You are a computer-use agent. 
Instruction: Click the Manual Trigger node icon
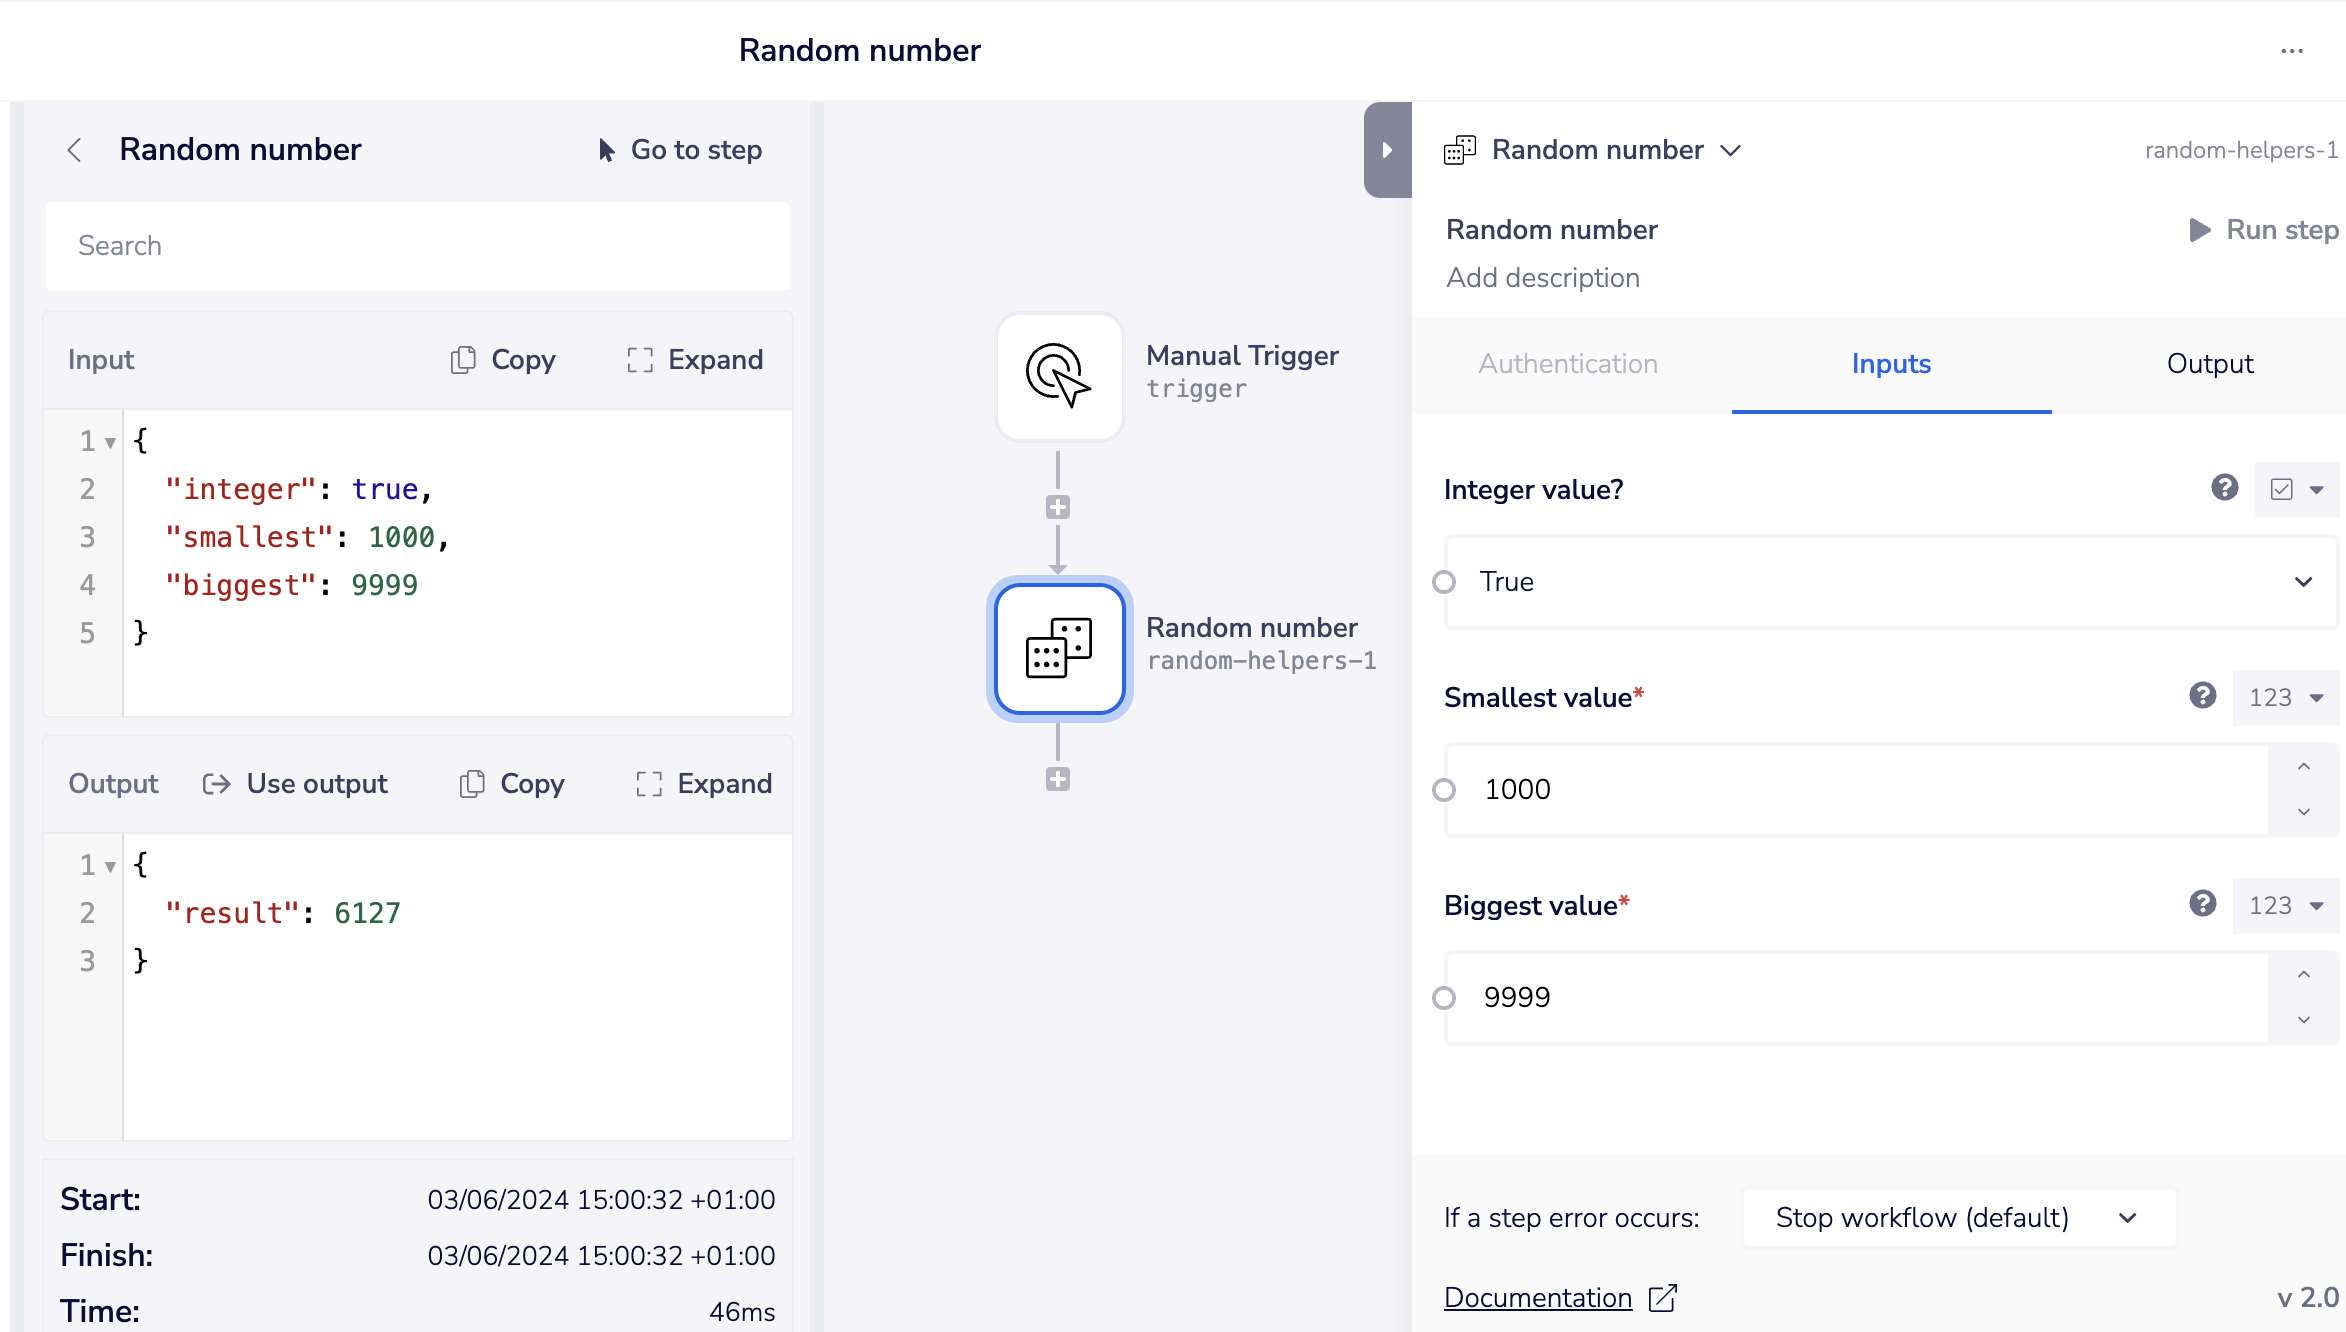1059,376
